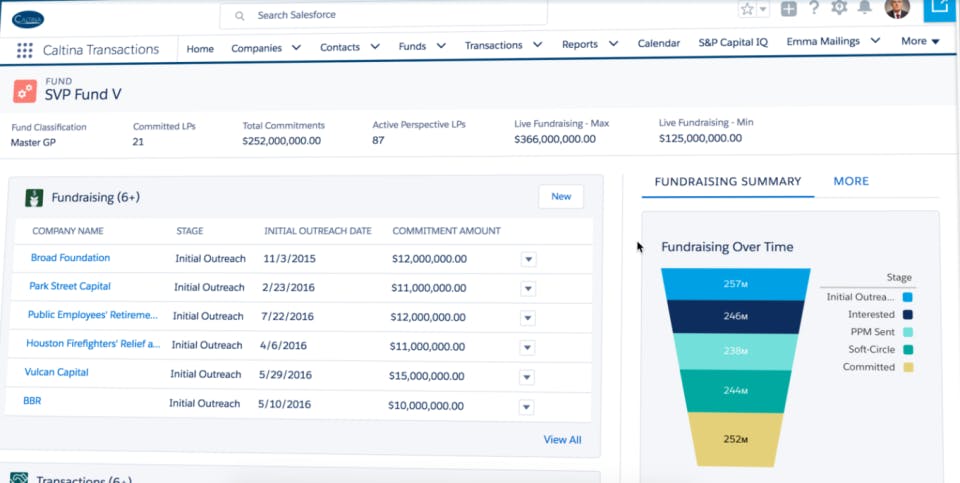Click the Transactions related list icon
The height and width of the screenshot is (483, 960).
(19, 478)
